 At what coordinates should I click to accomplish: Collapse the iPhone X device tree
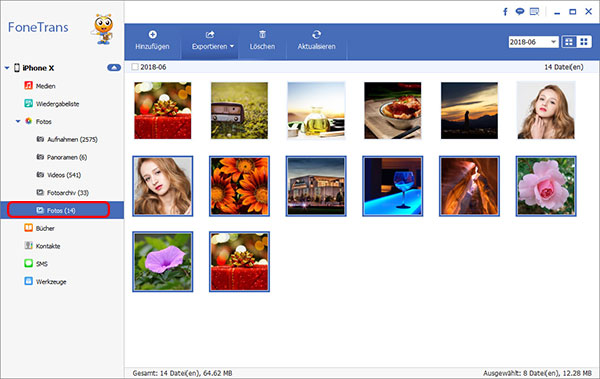click(7, 68)
